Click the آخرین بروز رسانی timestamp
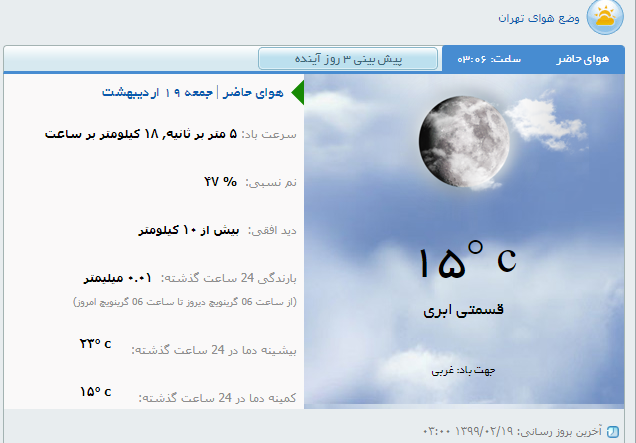This screenshot has height=443, width=636. 512,431
